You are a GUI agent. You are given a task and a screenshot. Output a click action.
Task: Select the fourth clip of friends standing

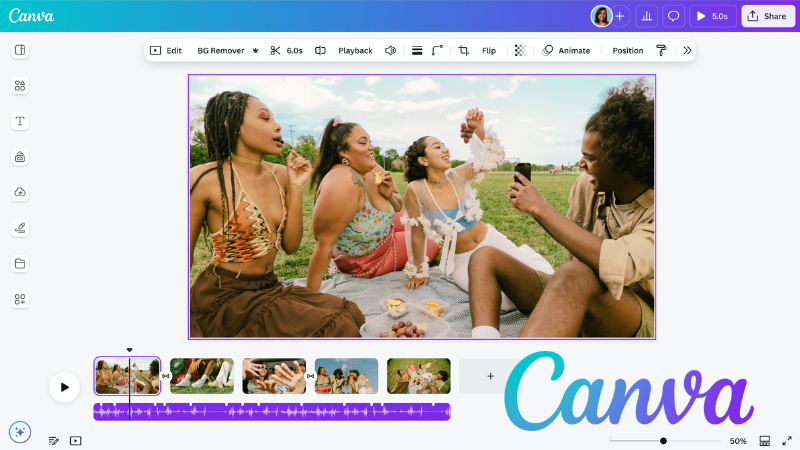pos(346,376)
